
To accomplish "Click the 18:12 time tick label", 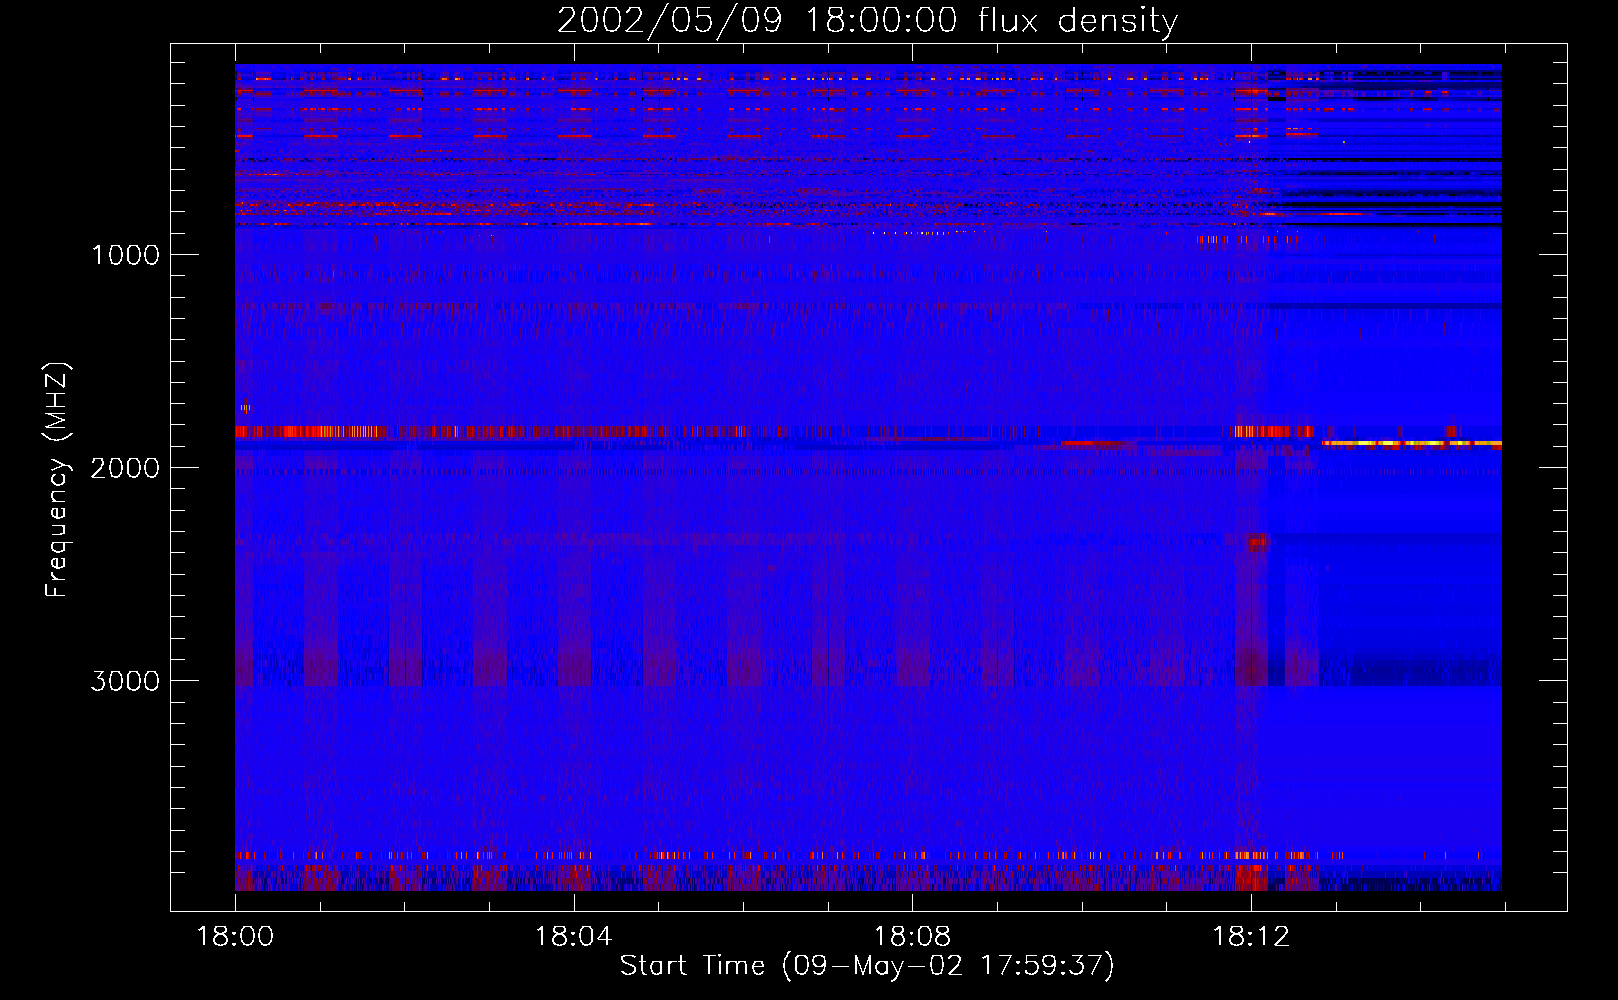I will 1251,937.
